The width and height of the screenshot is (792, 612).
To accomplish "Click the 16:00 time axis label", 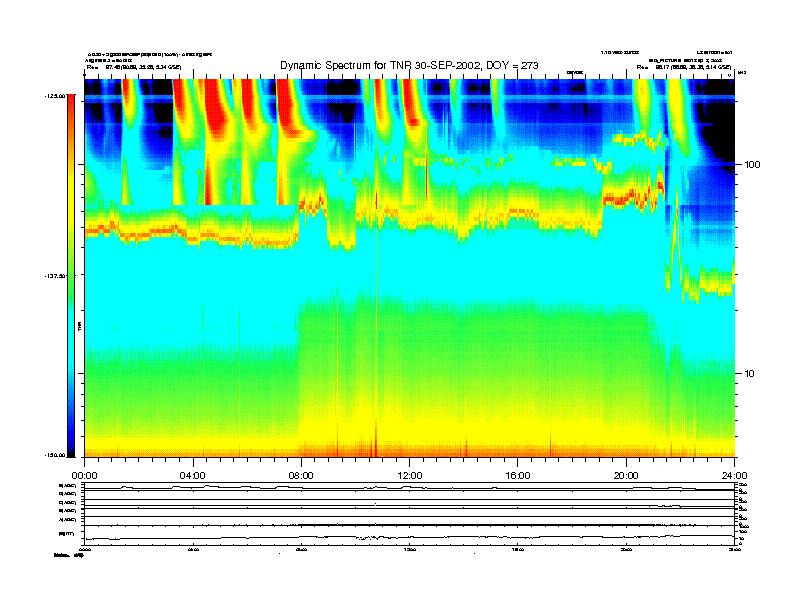I will point(518,476).
